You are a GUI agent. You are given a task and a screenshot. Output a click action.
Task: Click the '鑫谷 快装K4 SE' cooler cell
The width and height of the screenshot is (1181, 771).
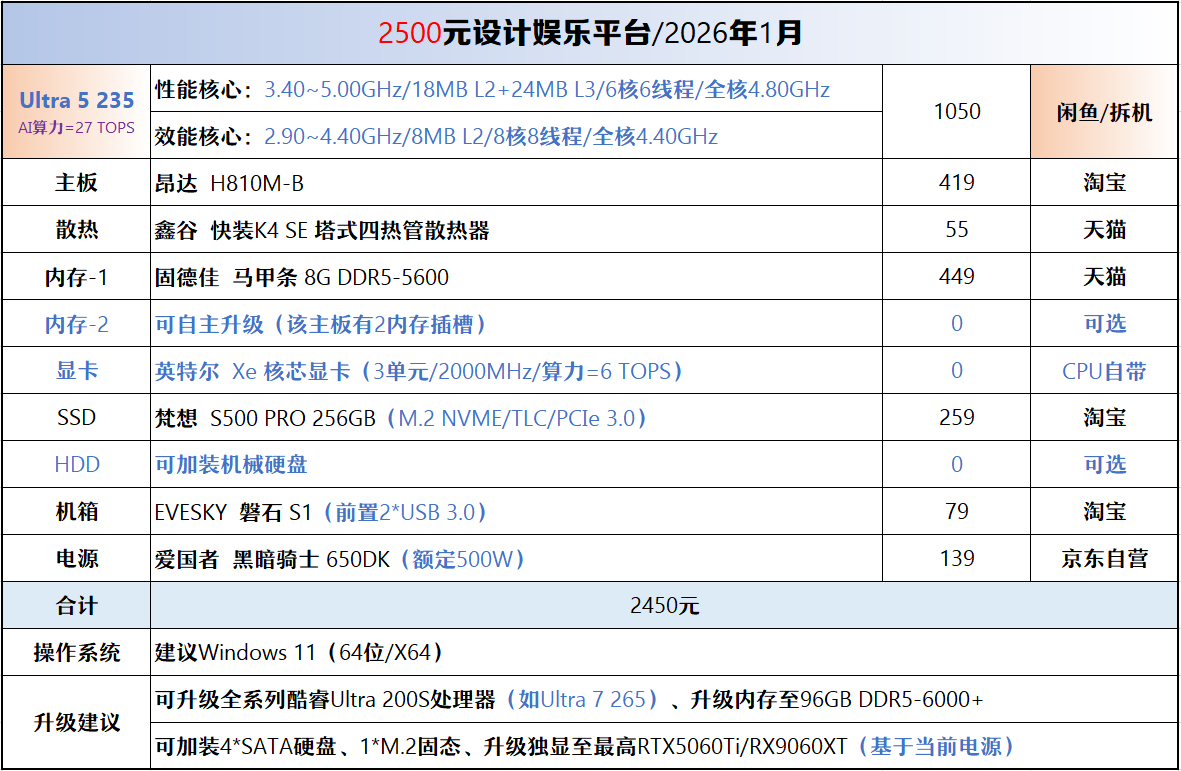coord(516,230)
